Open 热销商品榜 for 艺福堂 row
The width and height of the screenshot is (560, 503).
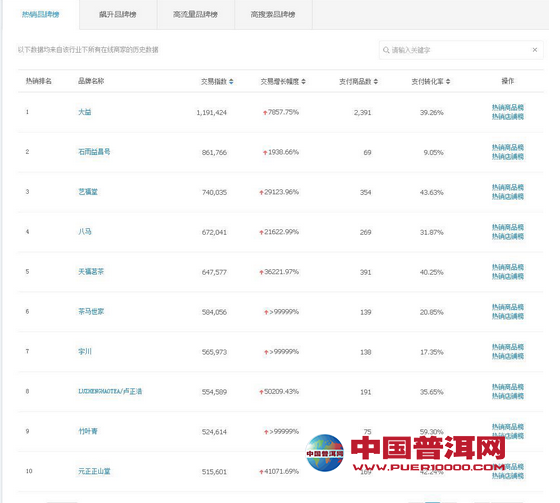click(x=508, y=188)
